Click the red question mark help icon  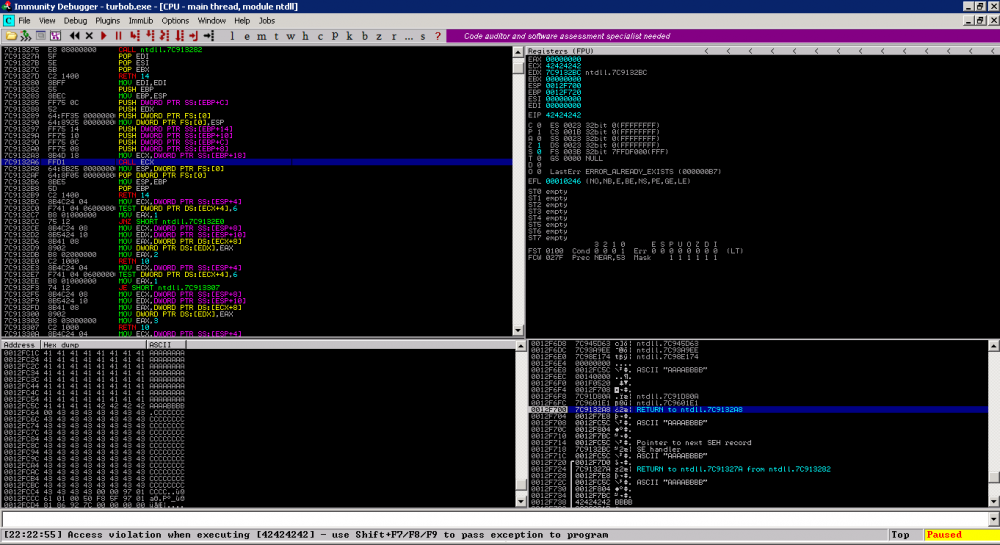[x=437, y=36]
